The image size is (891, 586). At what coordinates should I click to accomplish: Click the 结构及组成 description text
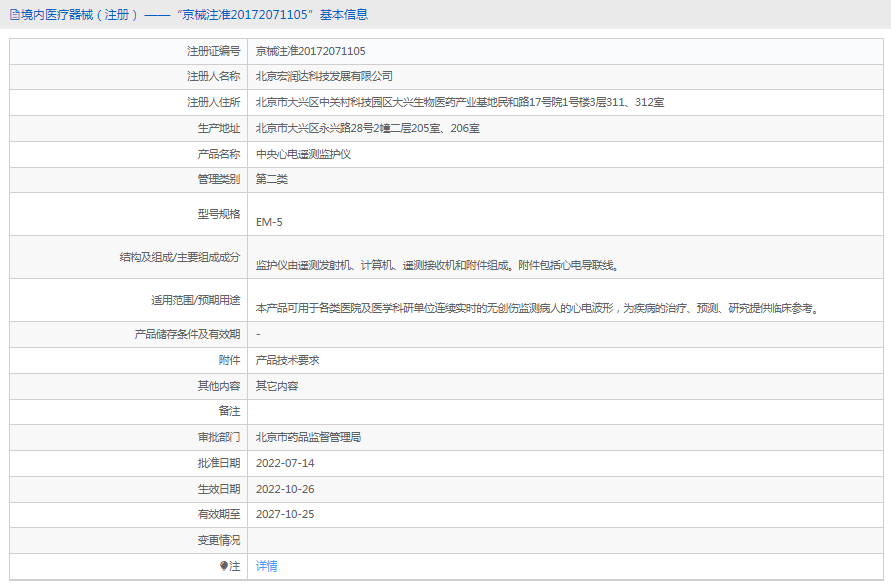437,265
